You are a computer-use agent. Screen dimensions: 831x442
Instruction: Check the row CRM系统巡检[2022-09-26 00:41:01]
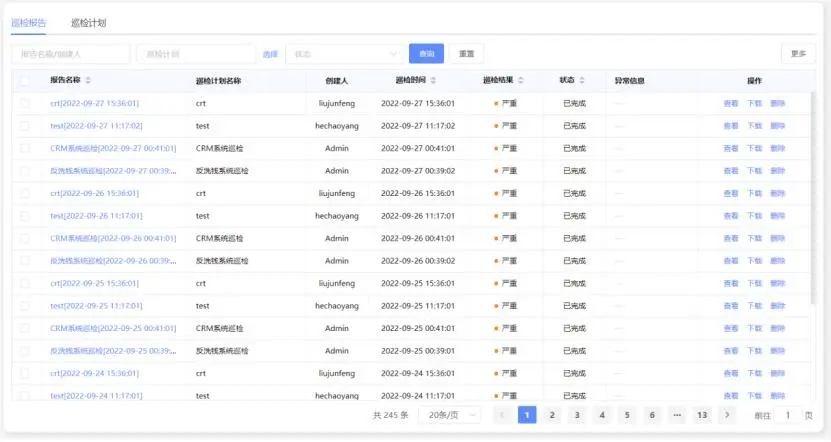pos(24,238)
